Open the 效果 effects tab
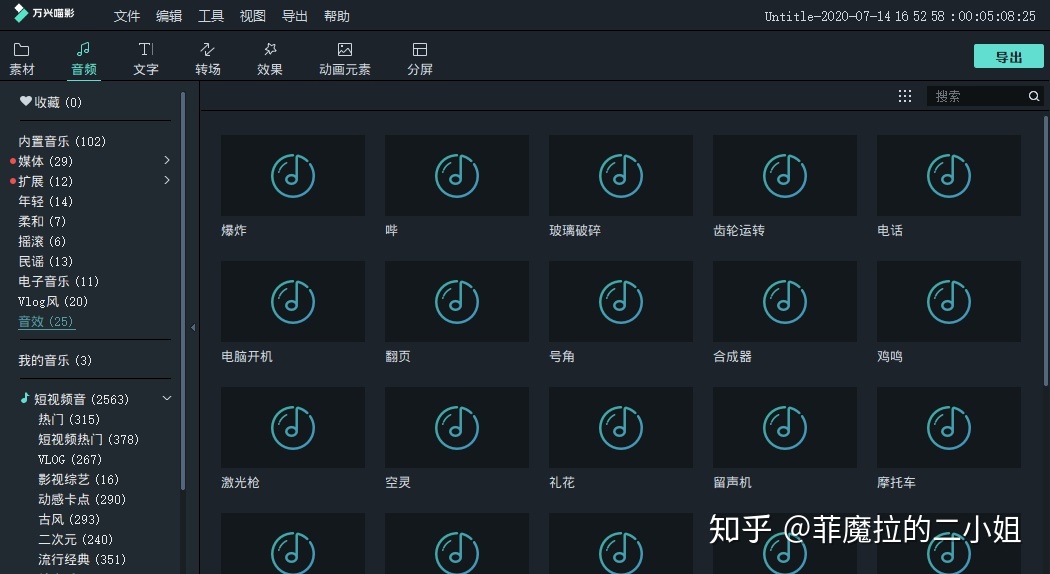 click(270, 59)
